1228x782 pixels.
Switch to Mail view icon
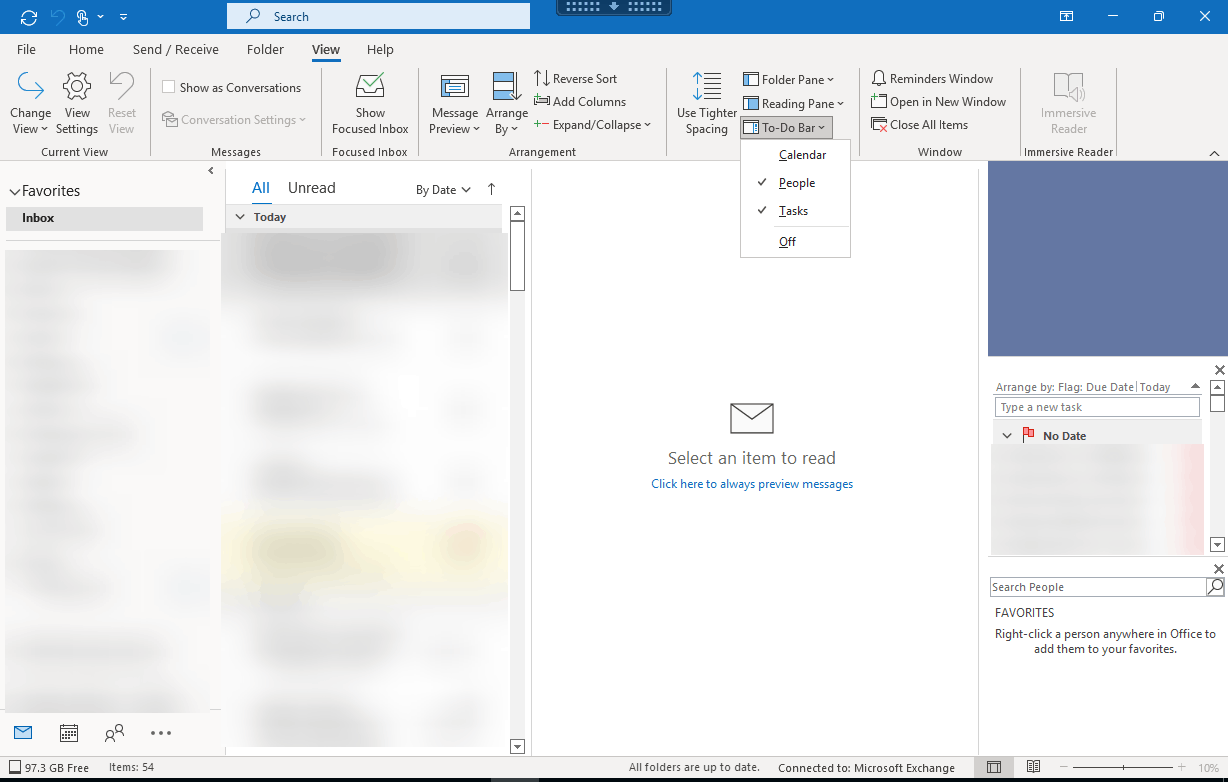pos(22,733)
